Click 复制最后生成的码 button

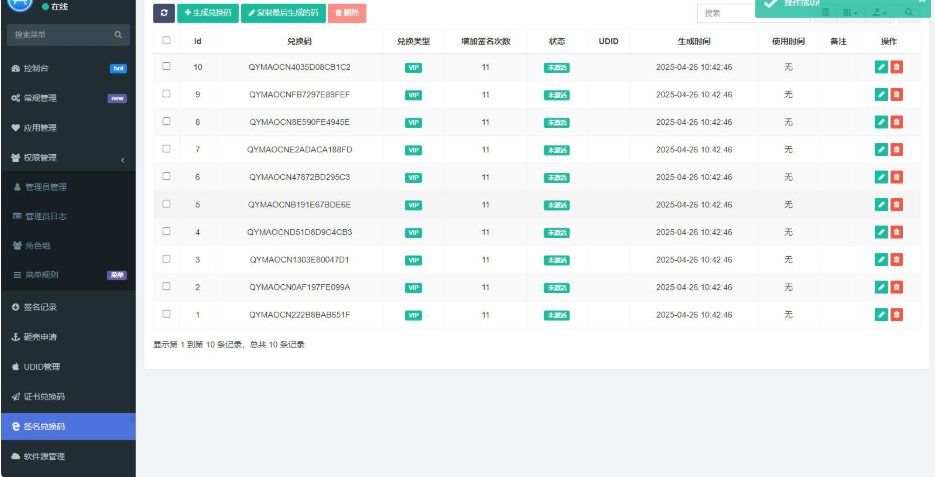[x=283, y=13]
